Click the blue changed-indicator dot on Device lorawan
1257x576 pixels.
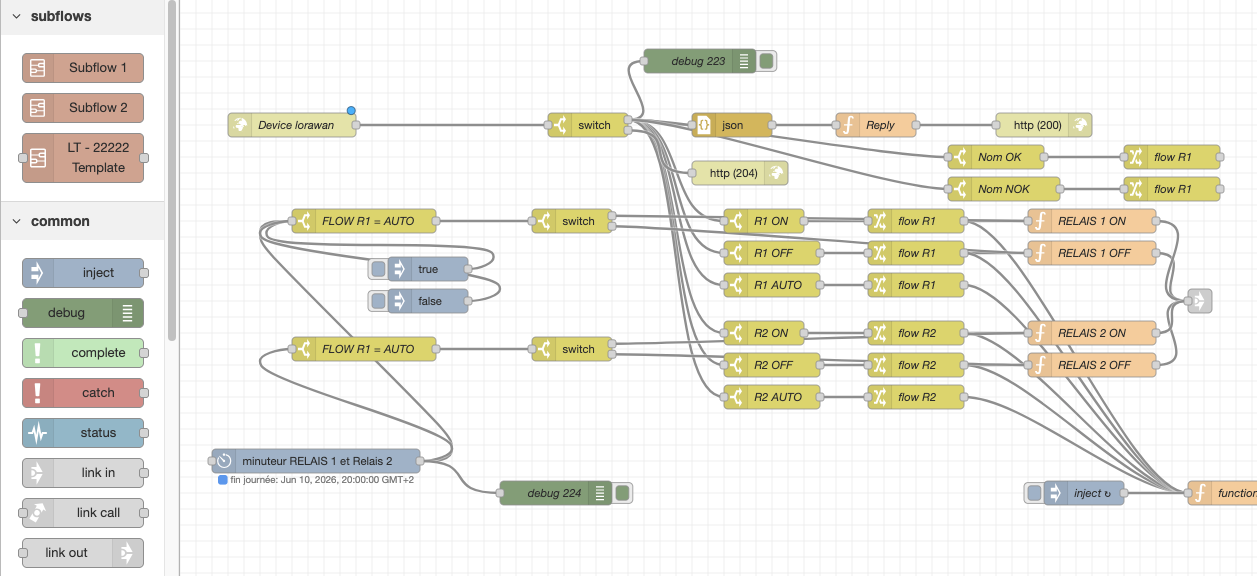click(x=351, y=110)
